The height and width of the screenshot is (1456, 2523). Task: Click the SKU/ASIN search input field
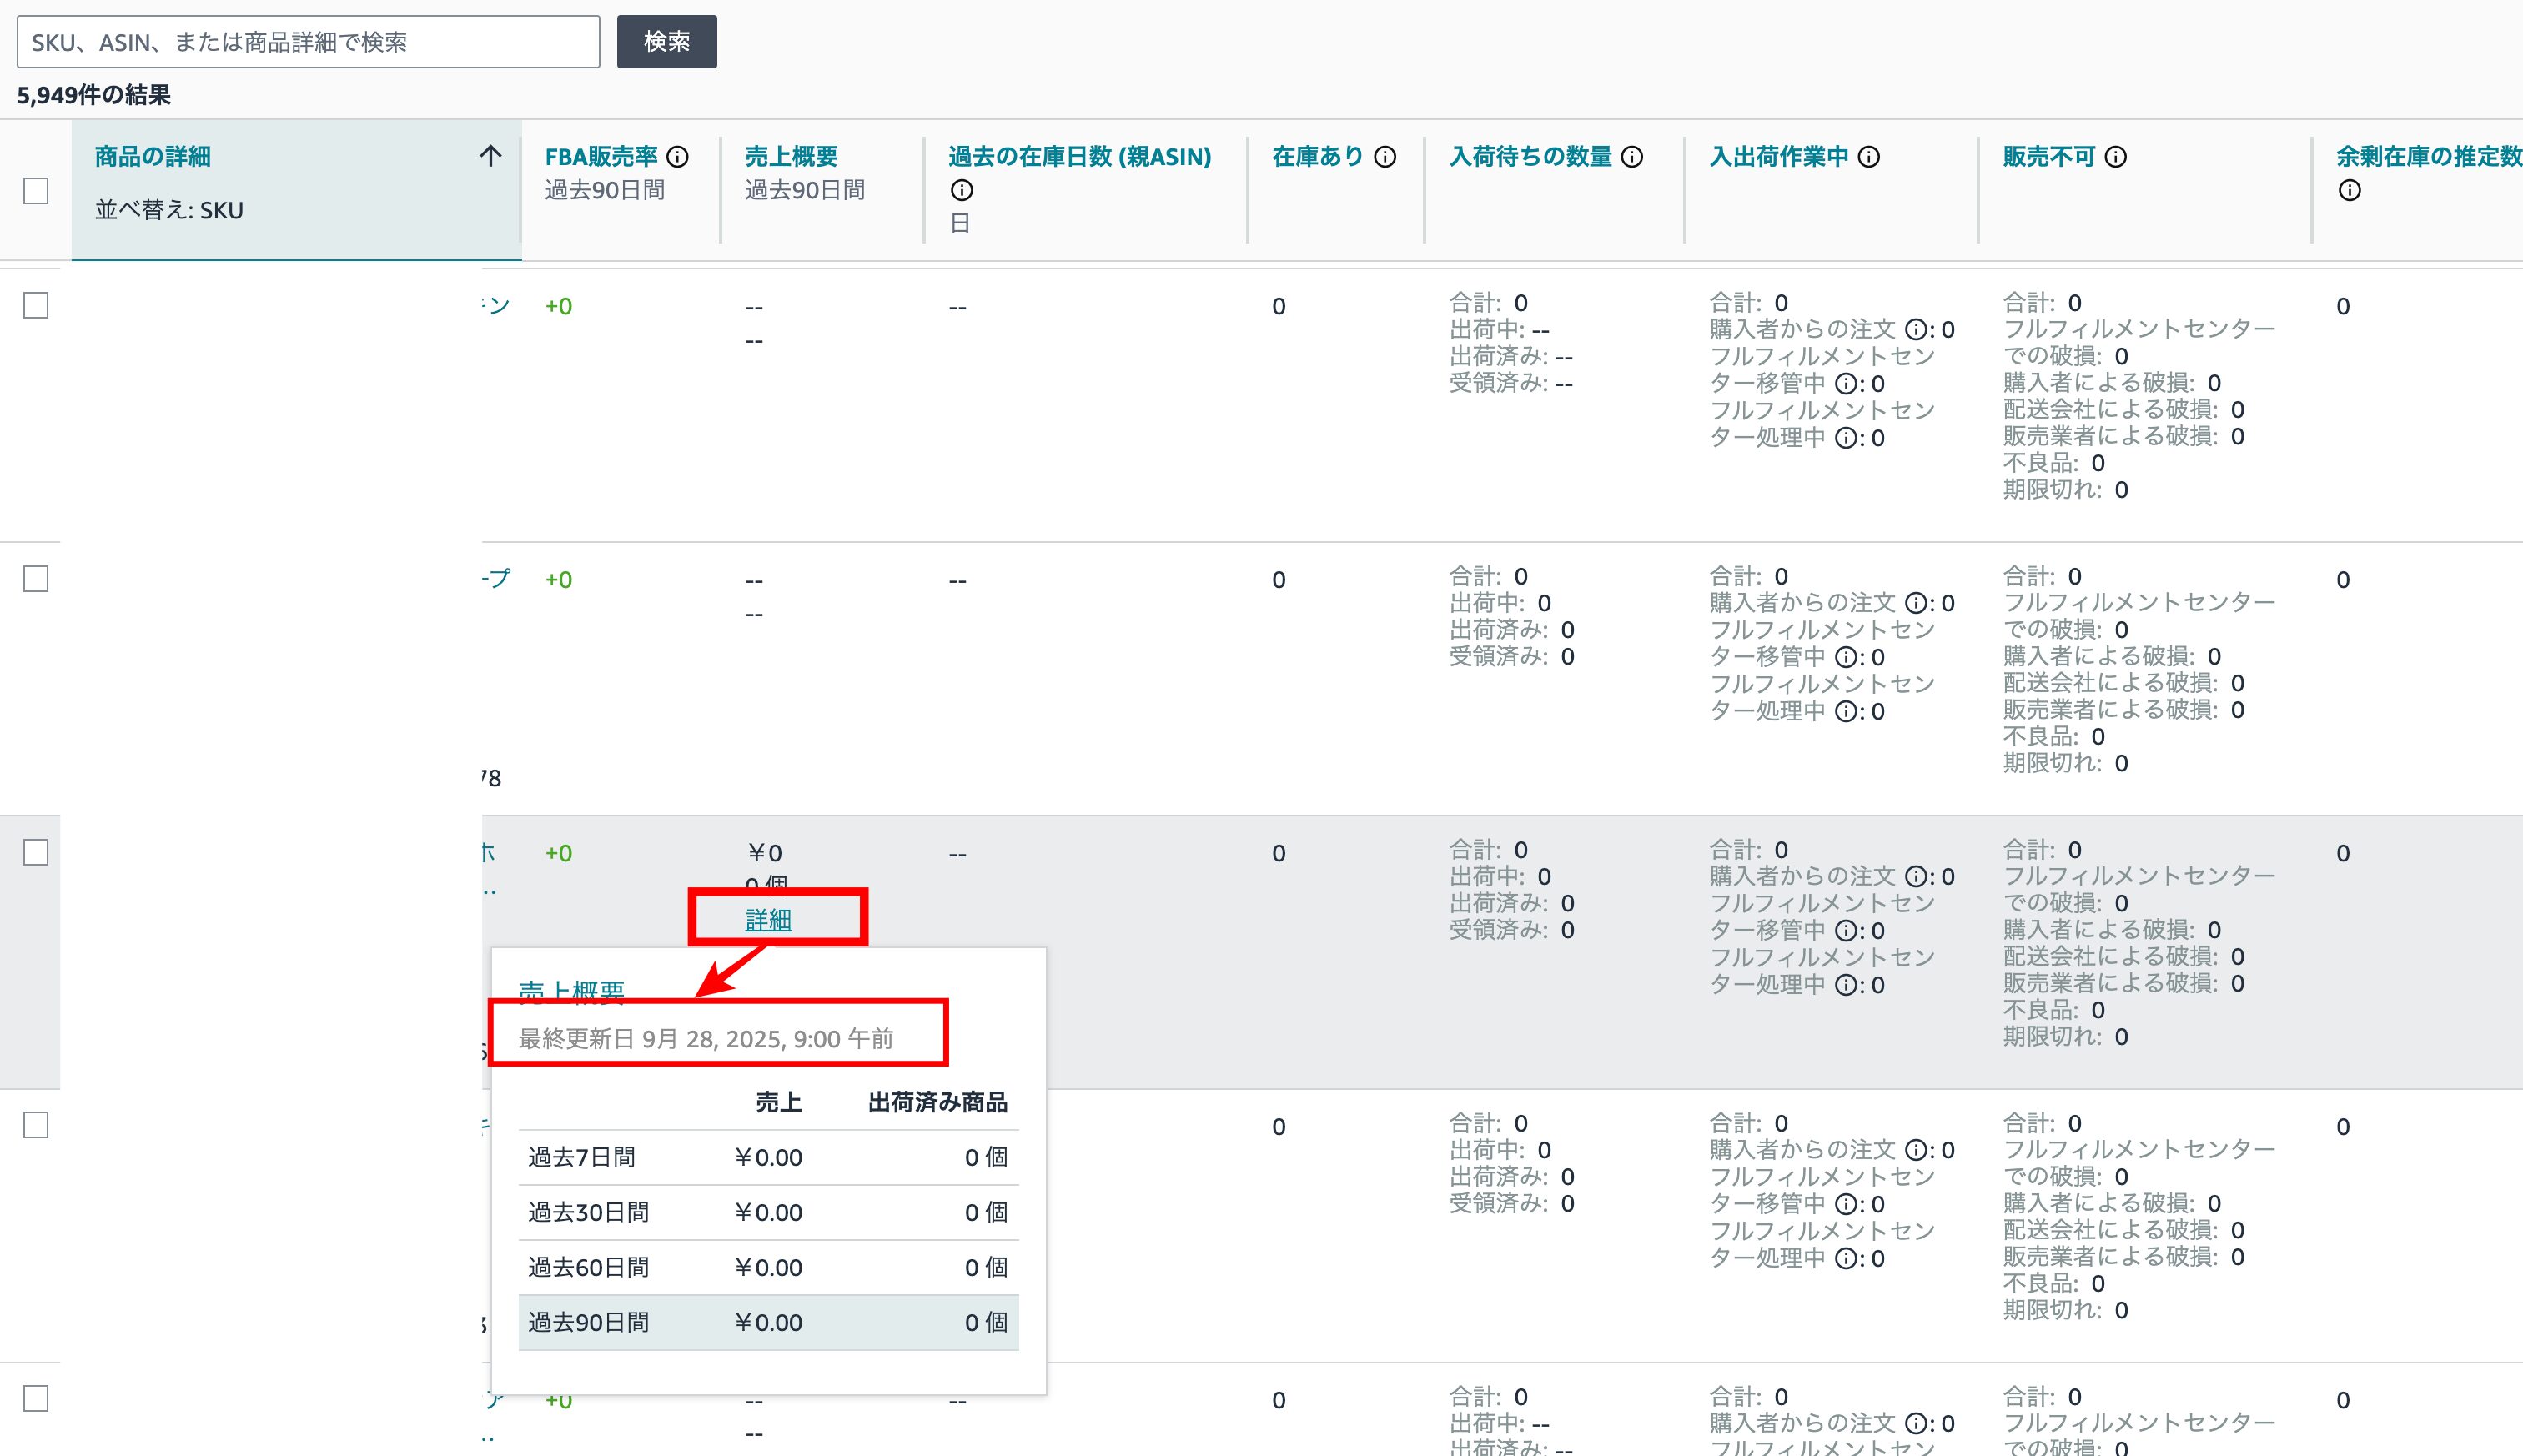click(308, 42)
